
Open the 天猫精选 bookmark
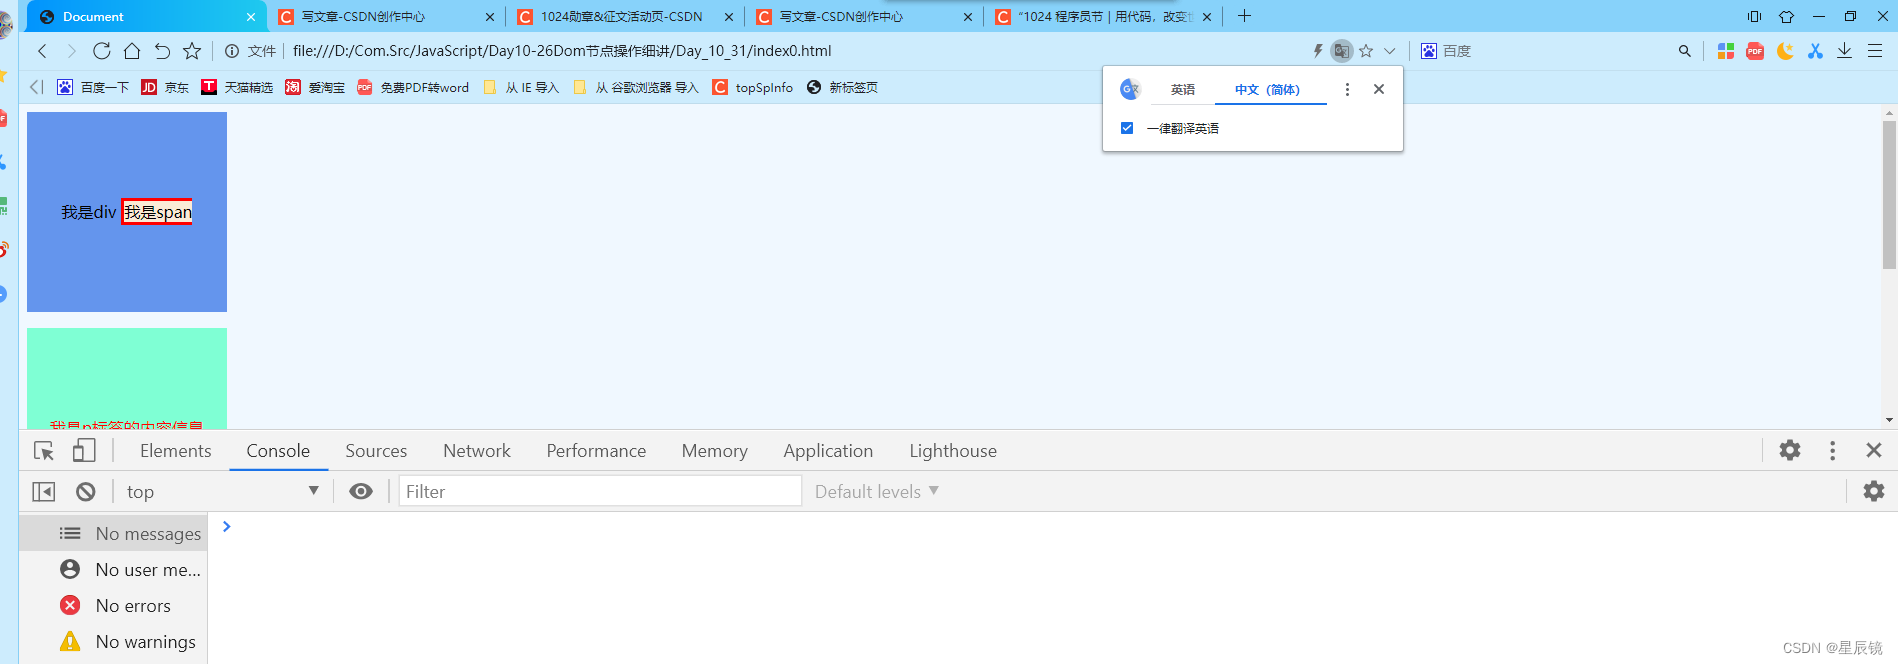pos(237,87)
